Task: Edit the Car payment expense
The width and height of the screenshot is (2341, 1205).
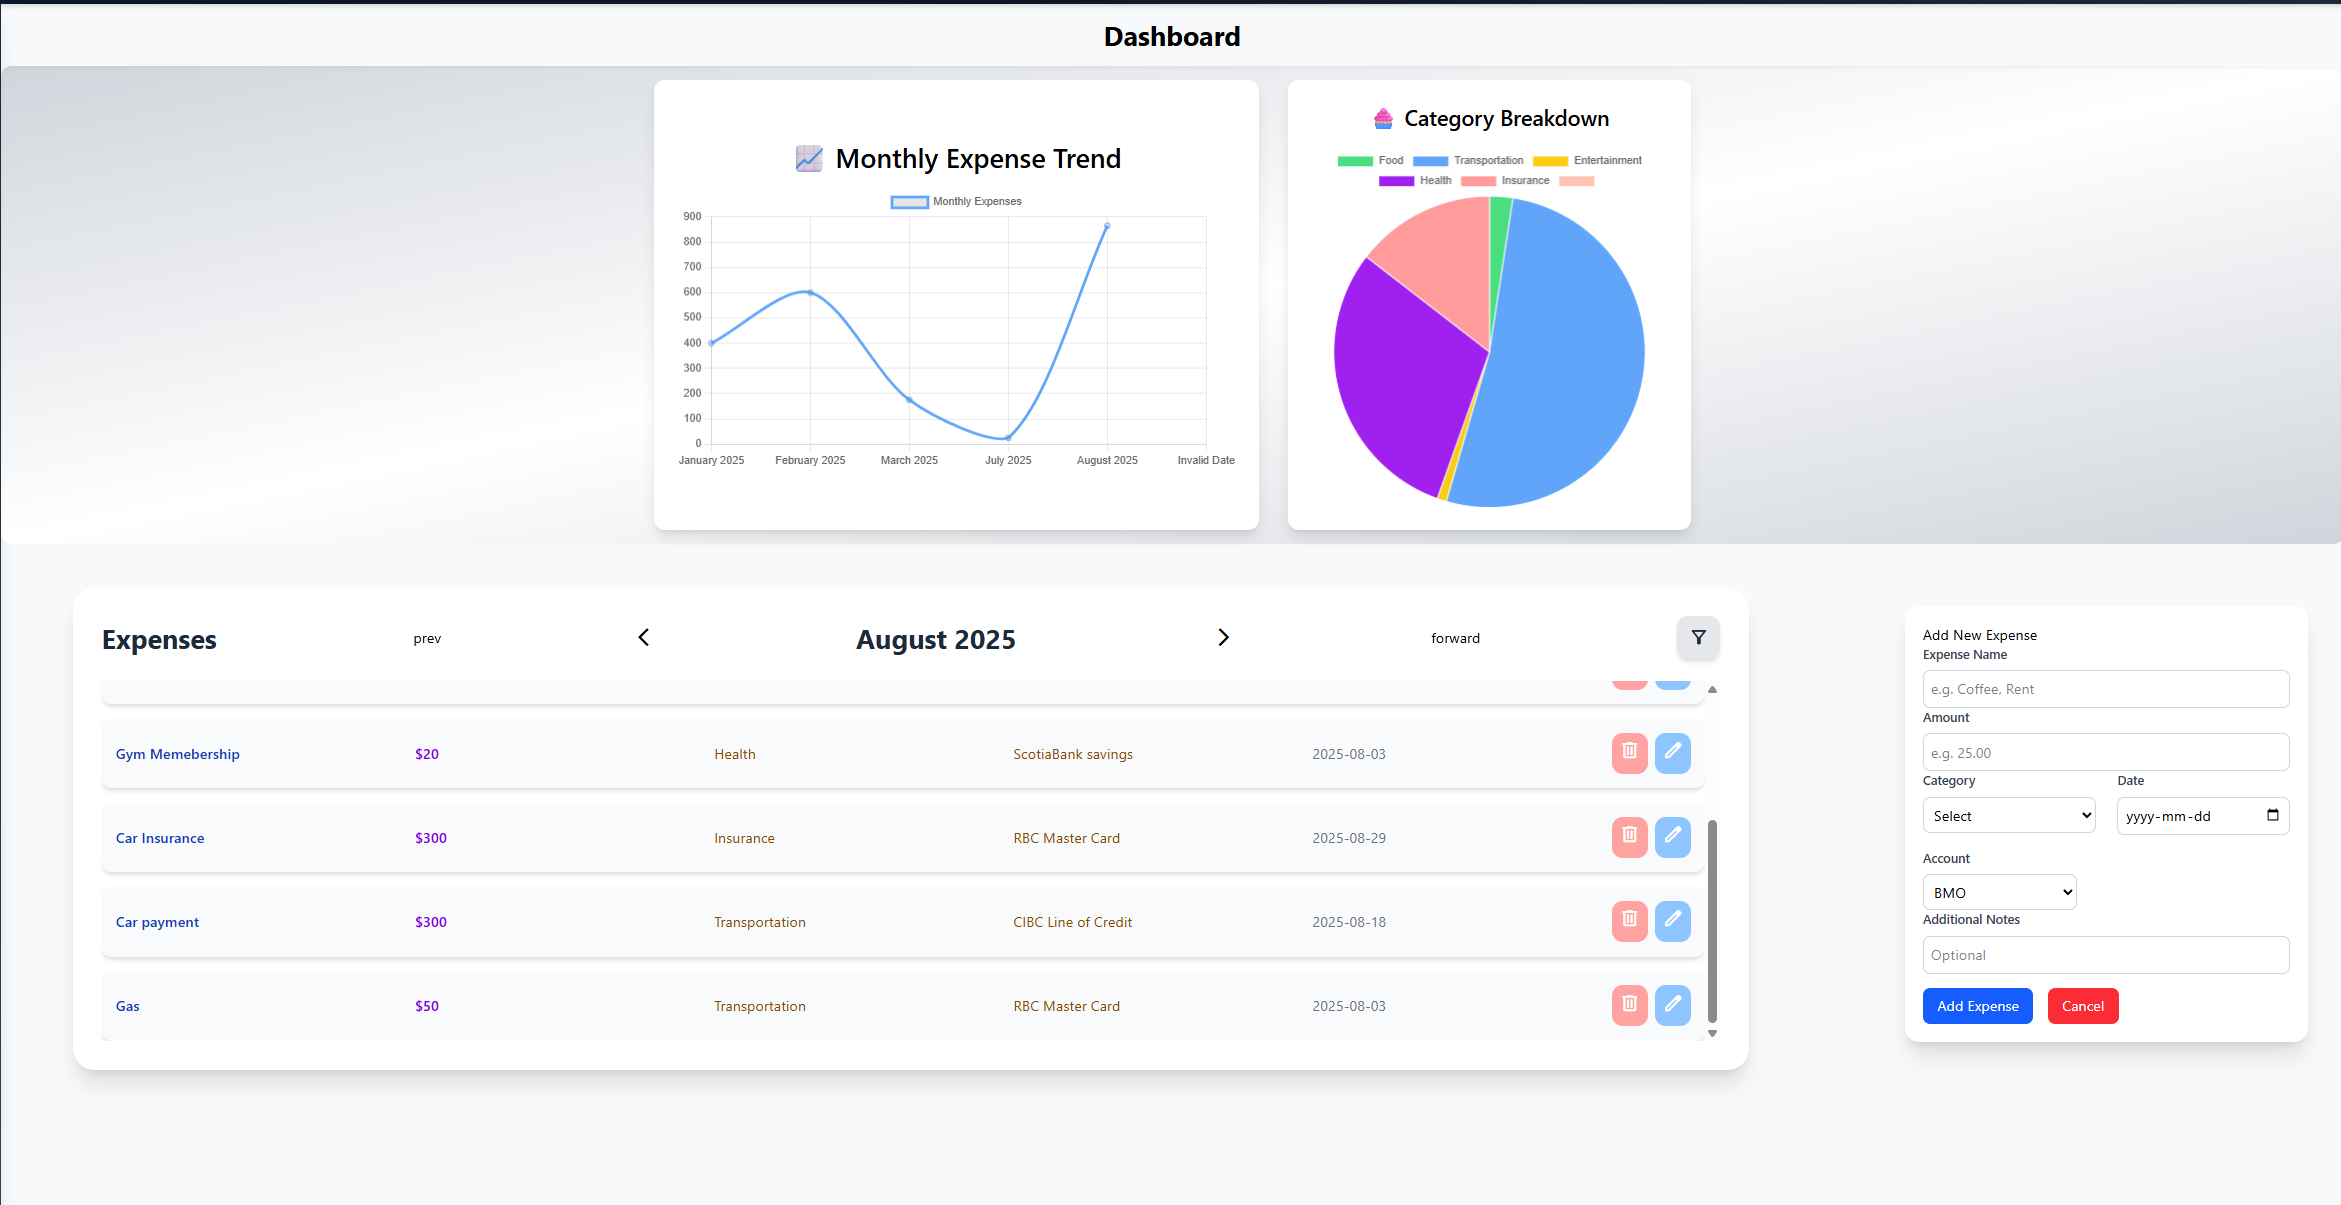Action: 1673,921
